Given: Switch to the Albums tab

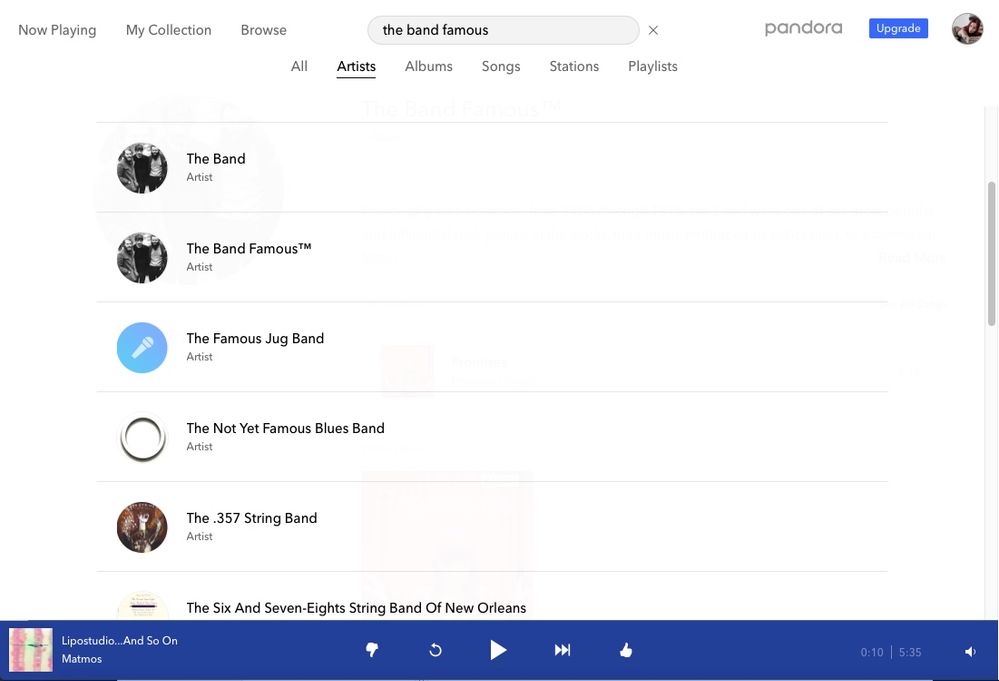Looking at the screenshot, I should [428, 66].
